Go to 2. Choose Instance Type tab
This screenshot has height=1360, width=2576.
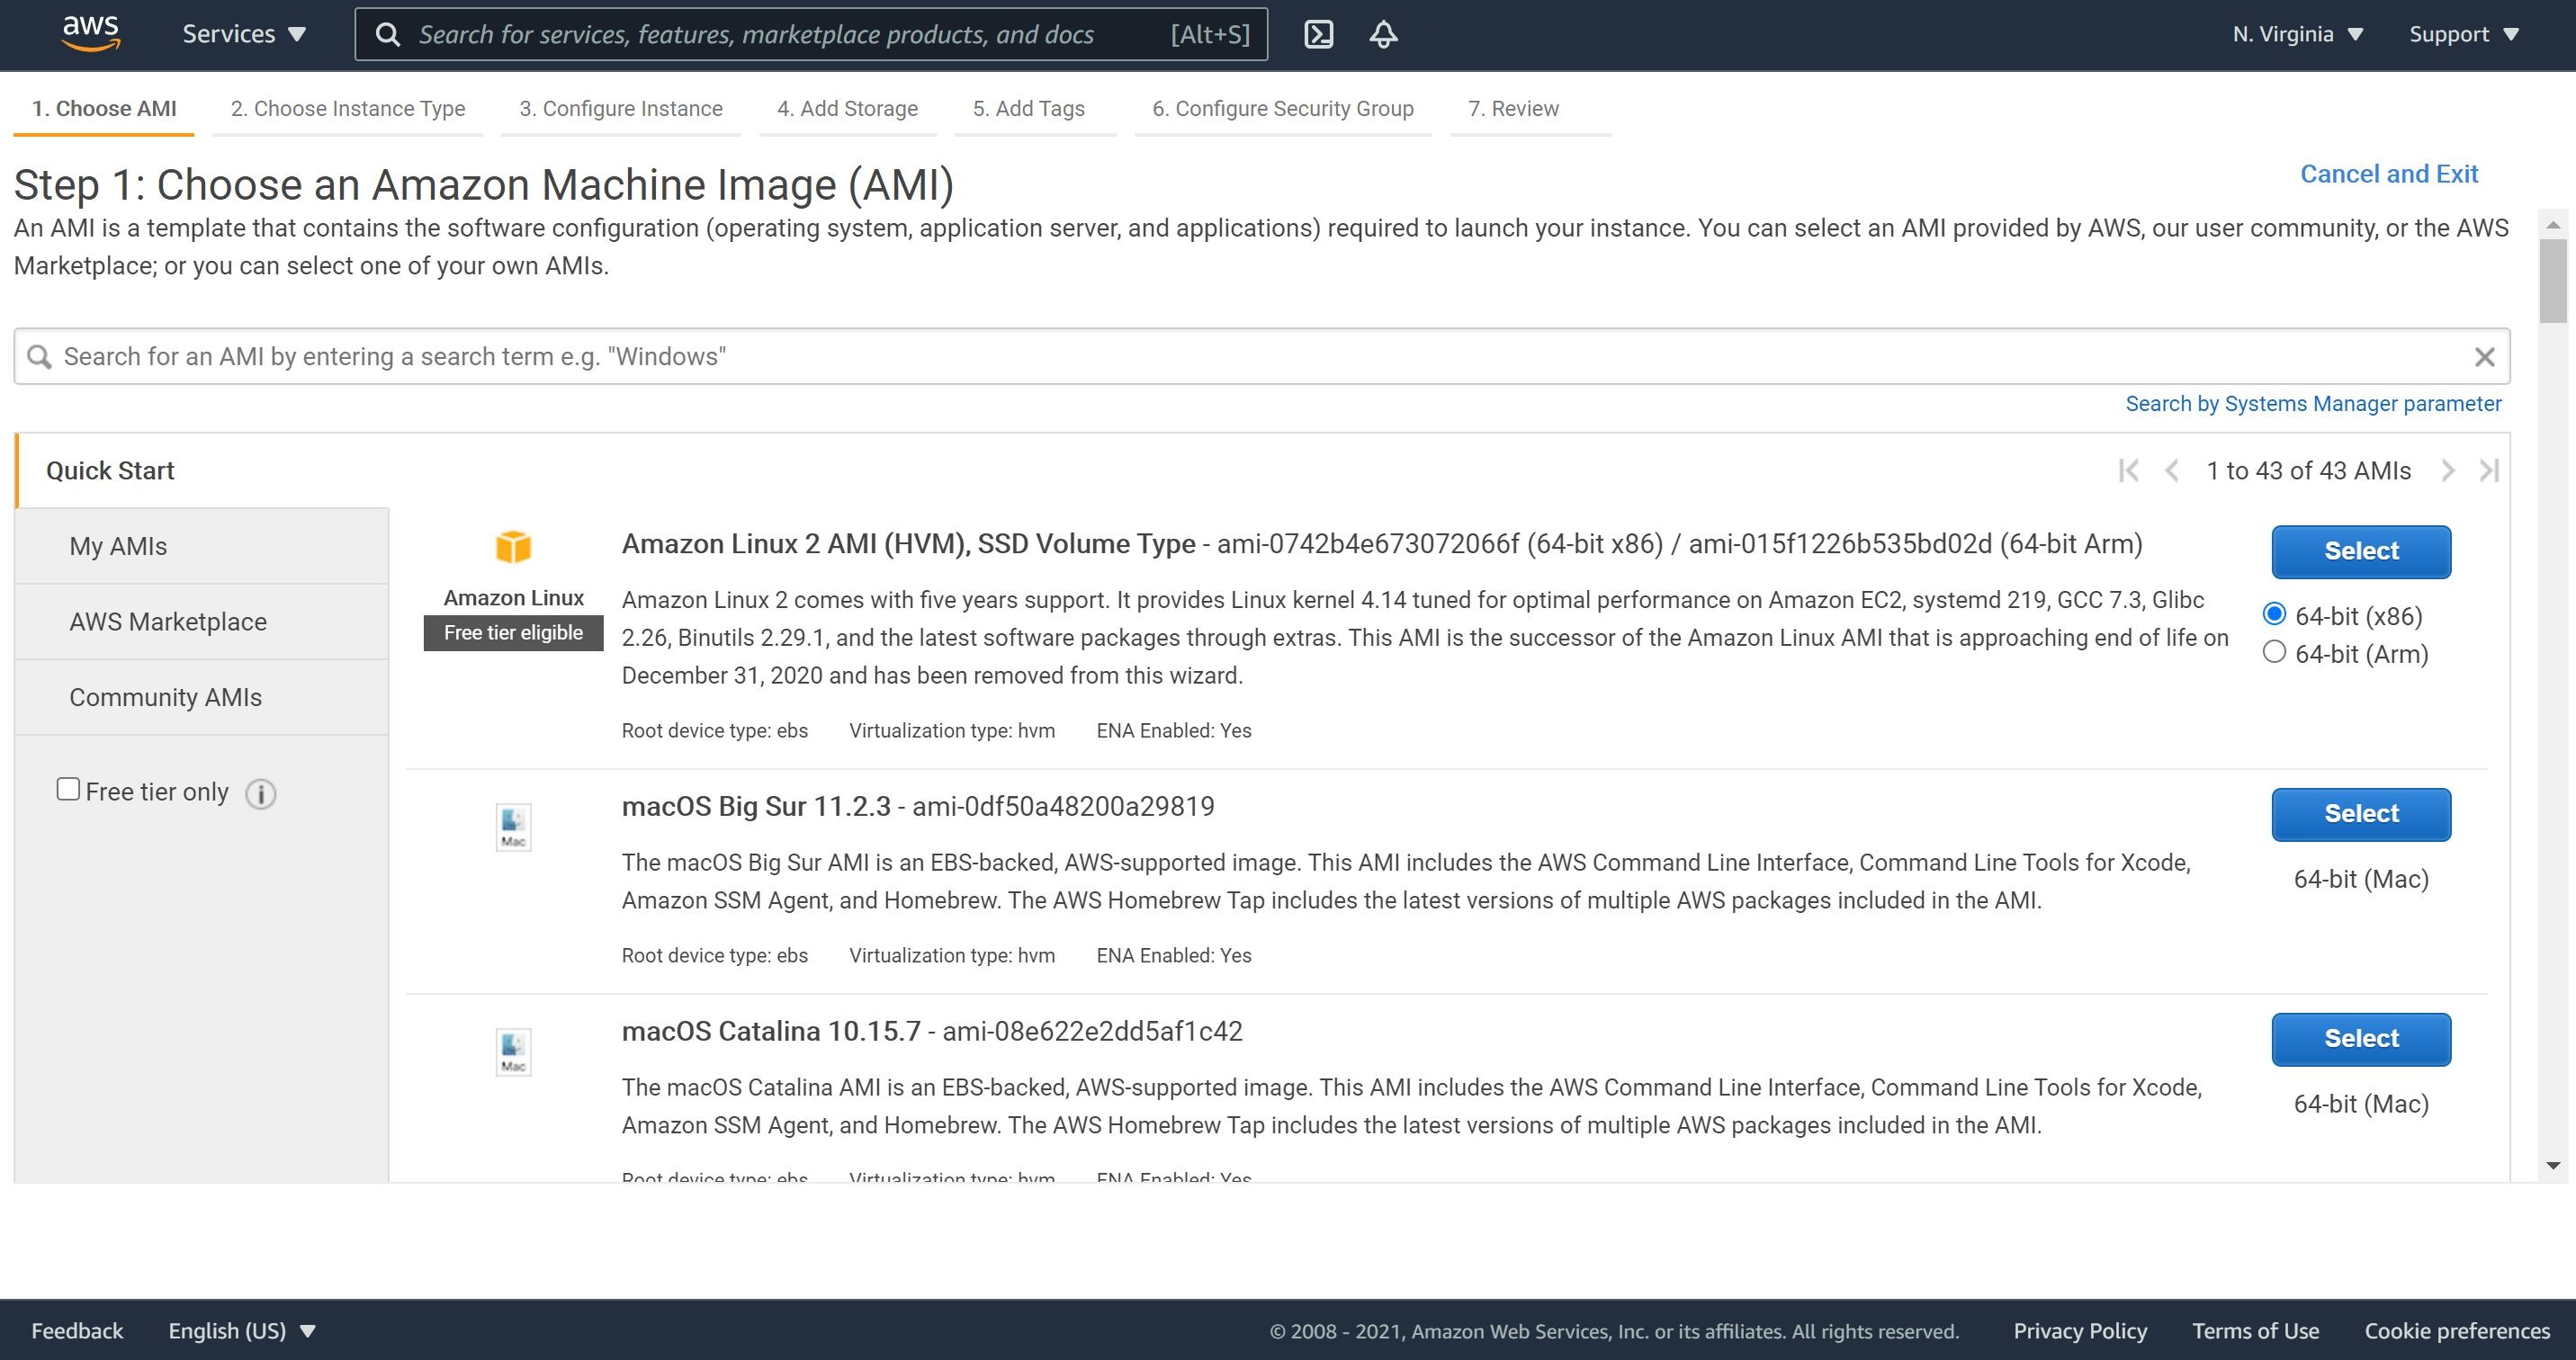(x=348, y=108)
